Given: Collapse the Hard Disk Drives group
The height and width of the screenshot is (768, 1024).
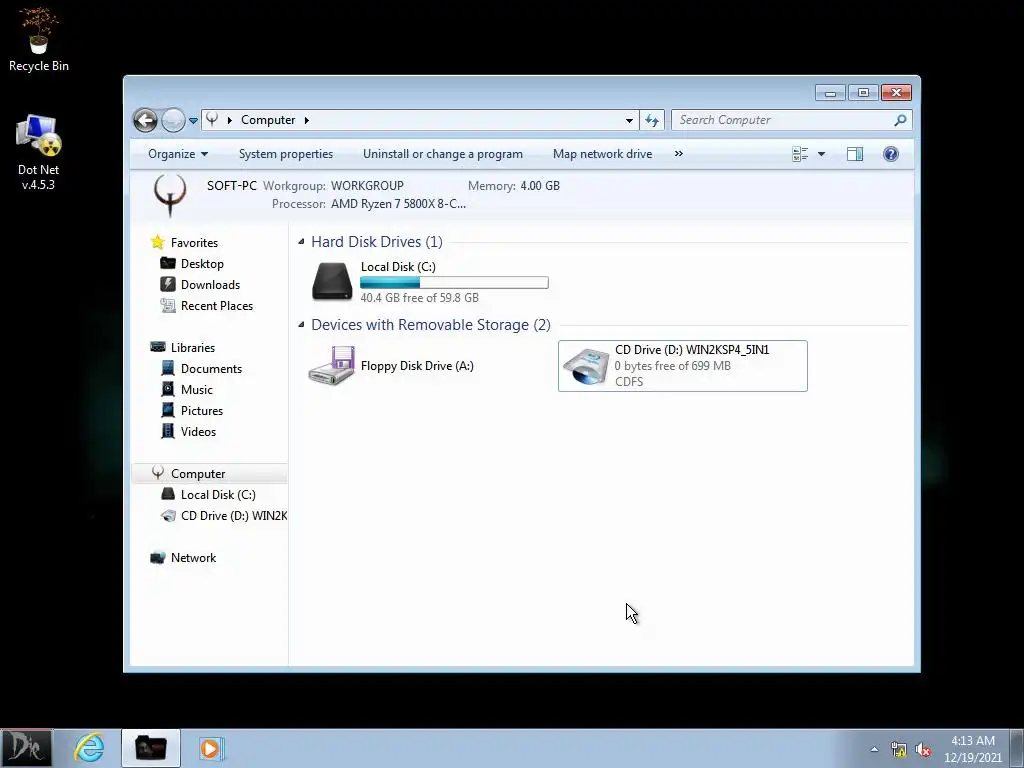Looking at the screenshot, I should [x=301, y=242].
